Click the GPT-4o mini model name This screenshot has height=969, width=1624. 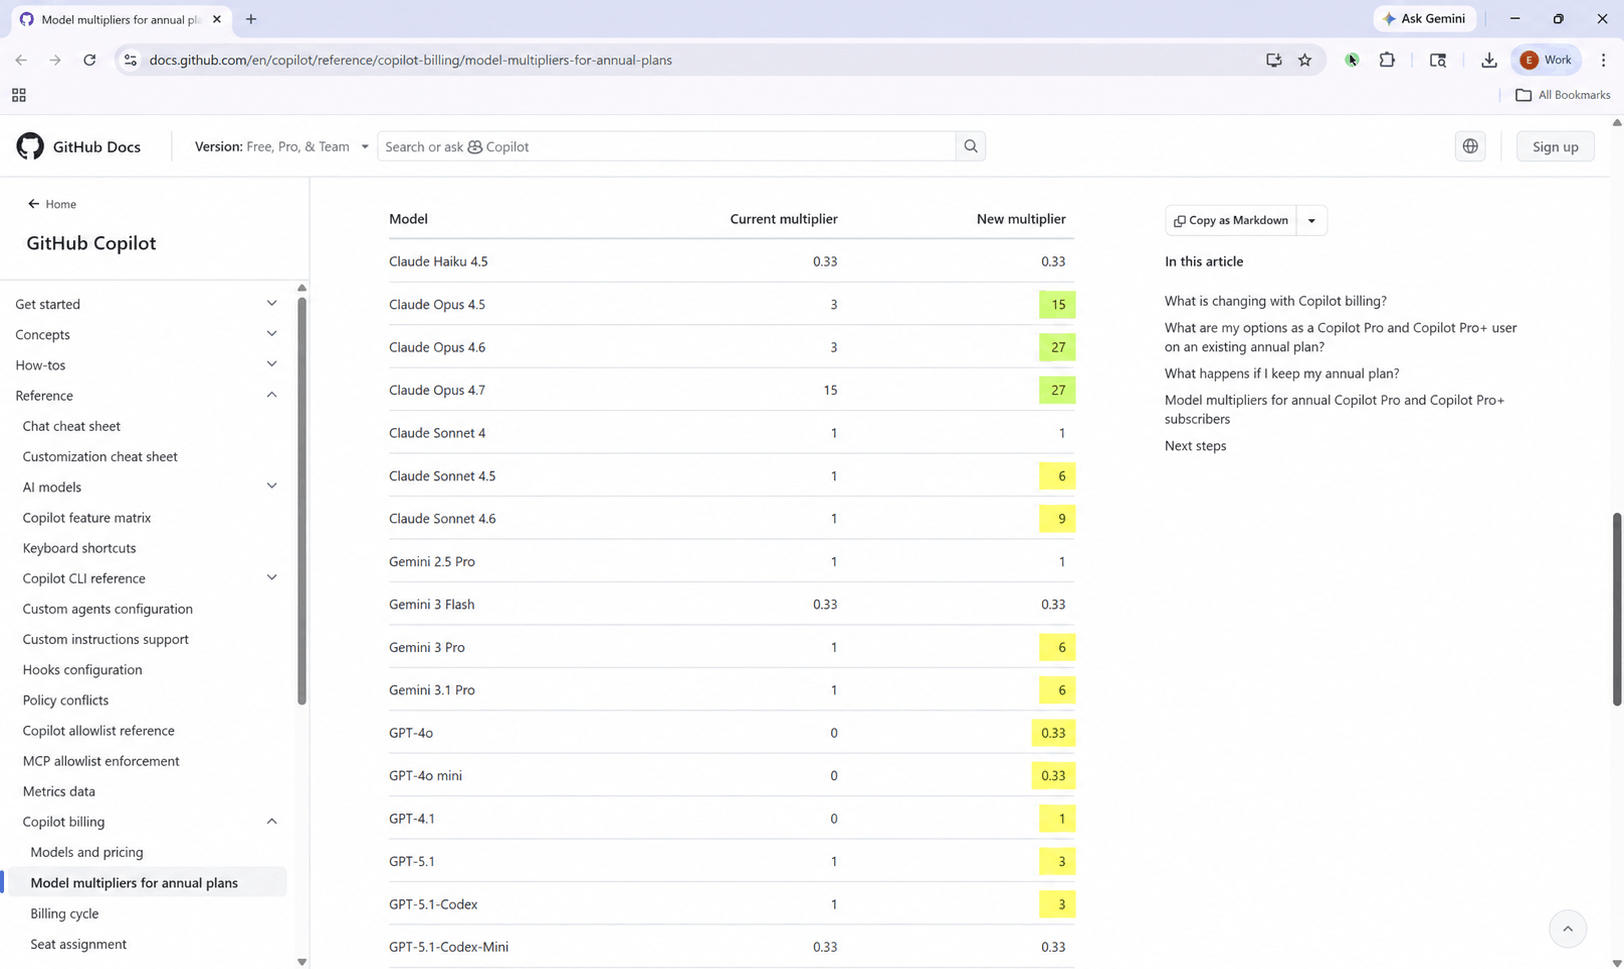point(425,775)
